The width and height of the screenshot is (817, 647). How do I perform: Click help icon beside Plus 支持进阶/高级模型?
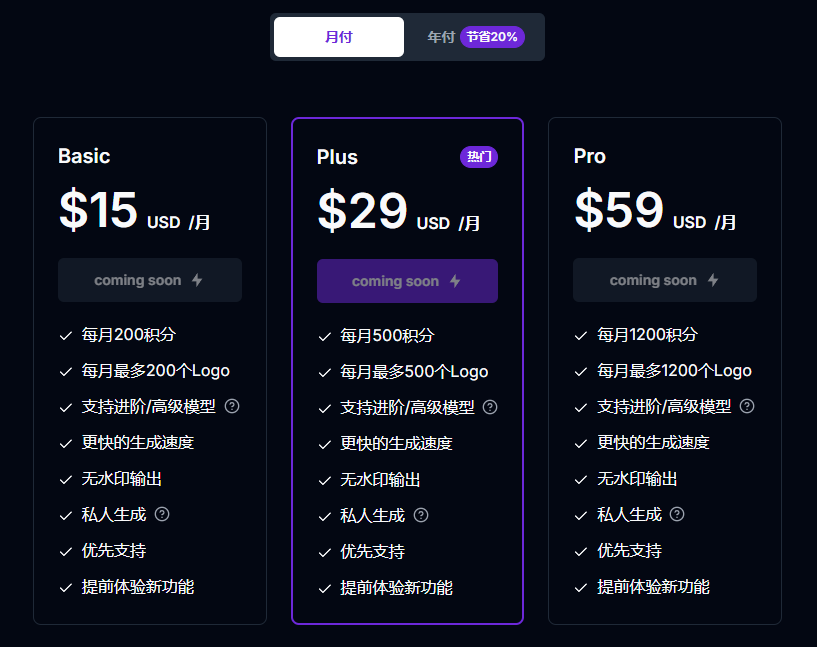(490, 407)
